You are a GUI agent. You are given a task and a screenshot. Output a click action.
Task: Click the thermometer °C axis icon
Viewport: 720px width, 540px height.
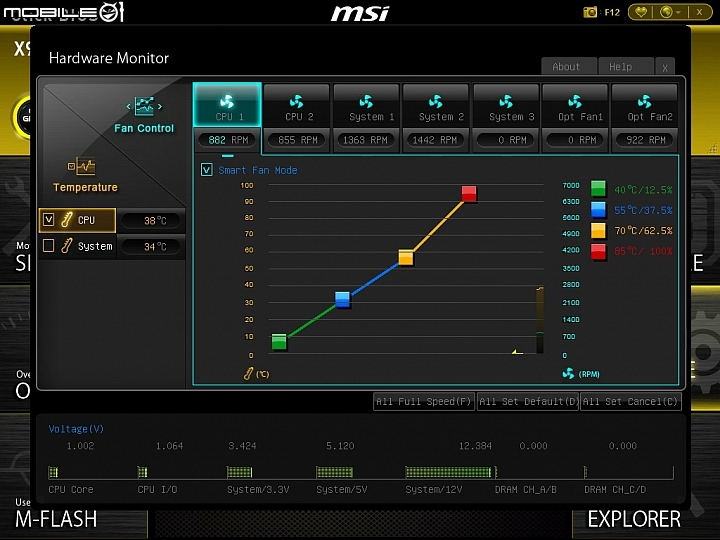(x=248, y=373)
